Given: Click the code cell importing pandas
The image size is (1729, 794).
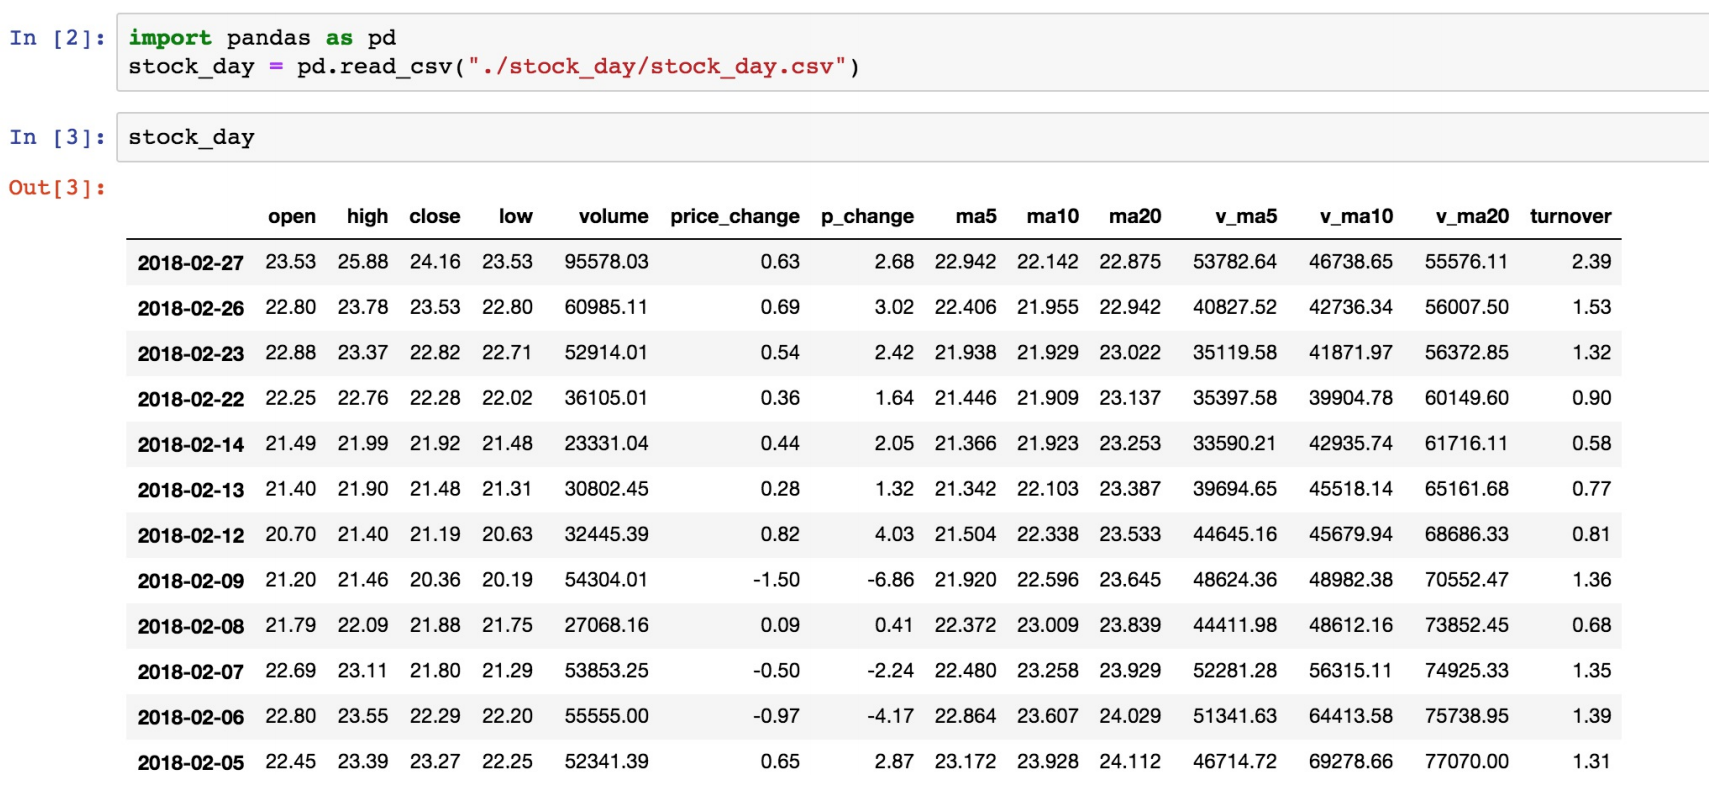Looking at the screenshot, I should [912, 52].
